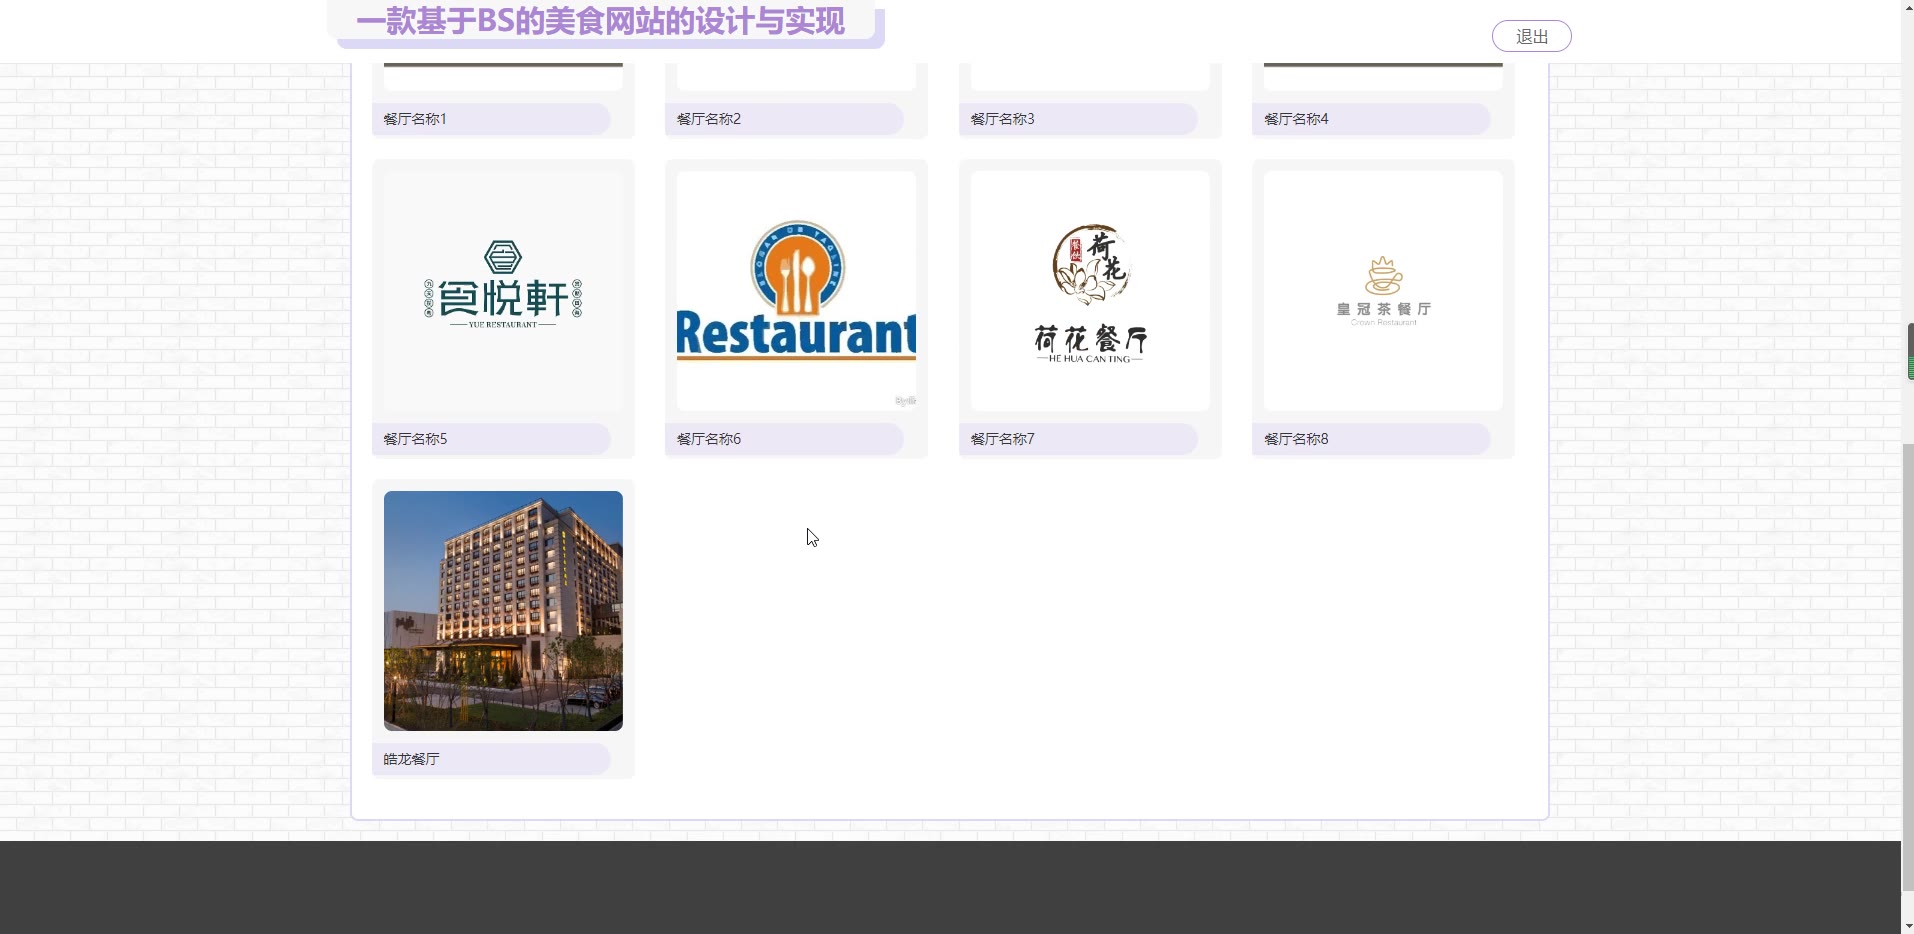Viewport: 1914px width, 934px height.
Task: Select the 皇冠茶餐厅 logo thumbnail
Action: pyautogui.click(x=1383, y=291)
